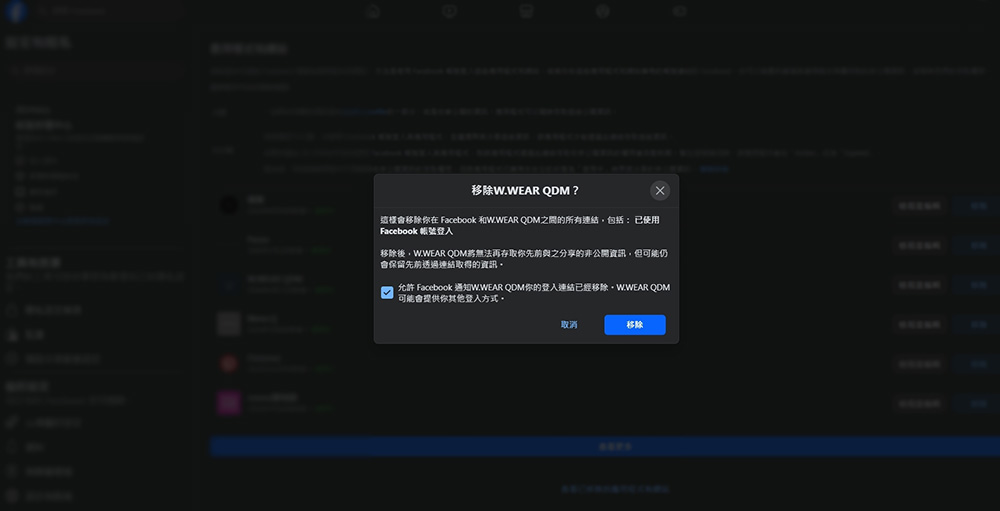Click the Facebook logo in the top-left corner

tap(15, 12)
